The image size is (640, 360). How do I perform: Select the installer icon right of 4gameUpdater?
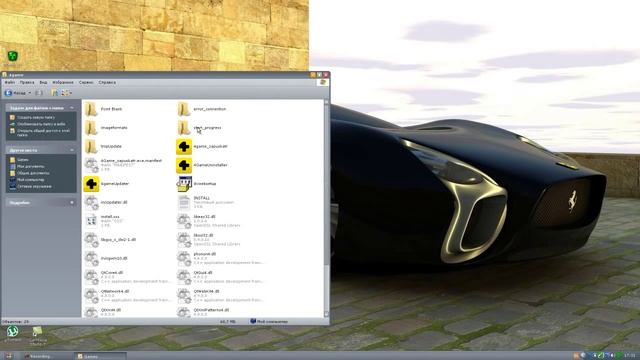point(184,184)
